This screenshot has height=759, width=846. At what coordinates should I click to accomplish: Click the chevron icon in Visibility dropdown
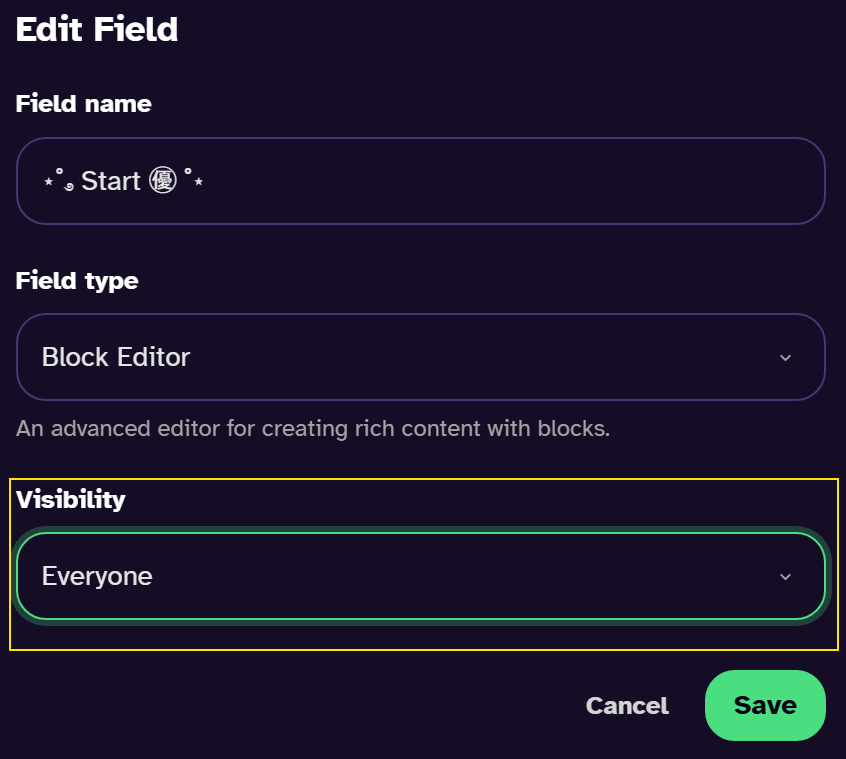[x=785, y=577]
